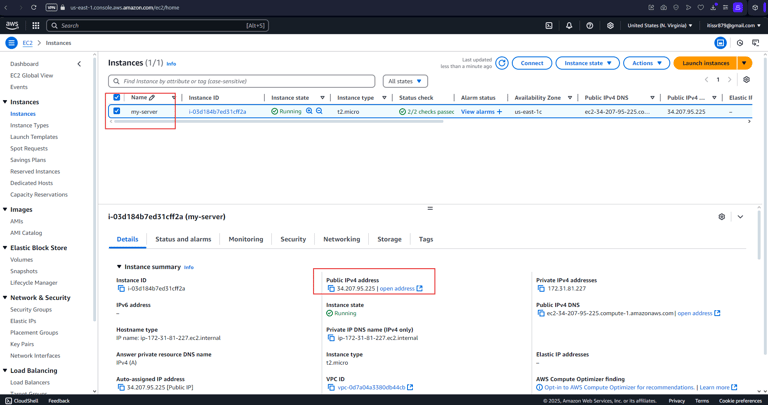This screenshot has width=768, height=405.
Task: Open CloudShell from the top navigation bar
Action: (549, 25)
